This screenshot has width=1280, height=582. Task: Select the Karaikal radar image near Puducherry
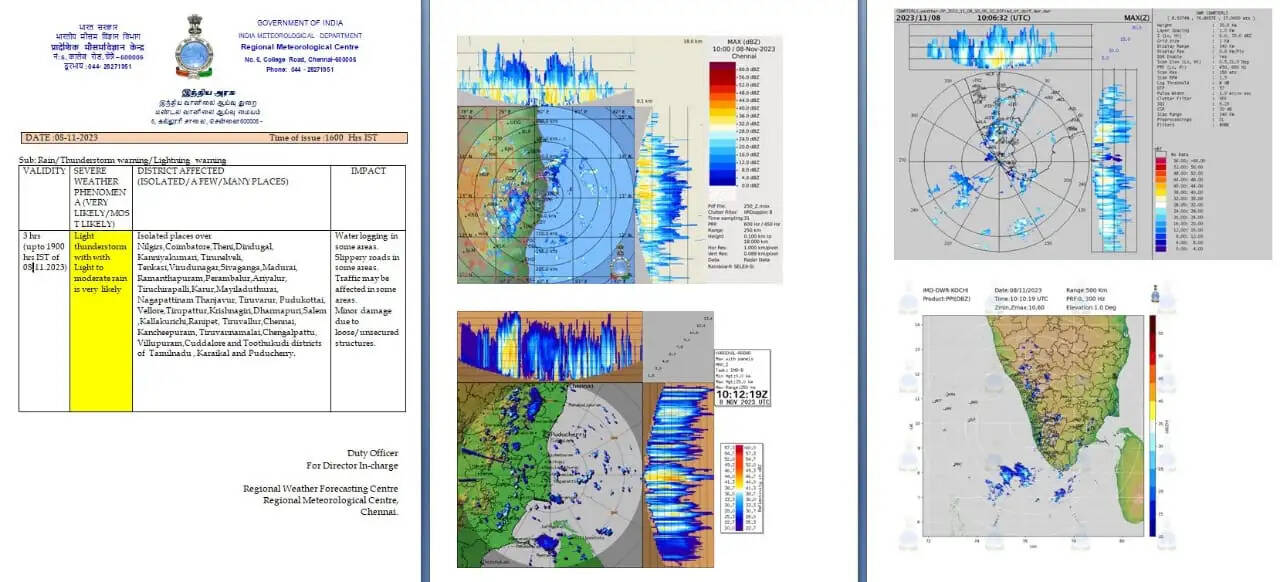tap(548, 465)
